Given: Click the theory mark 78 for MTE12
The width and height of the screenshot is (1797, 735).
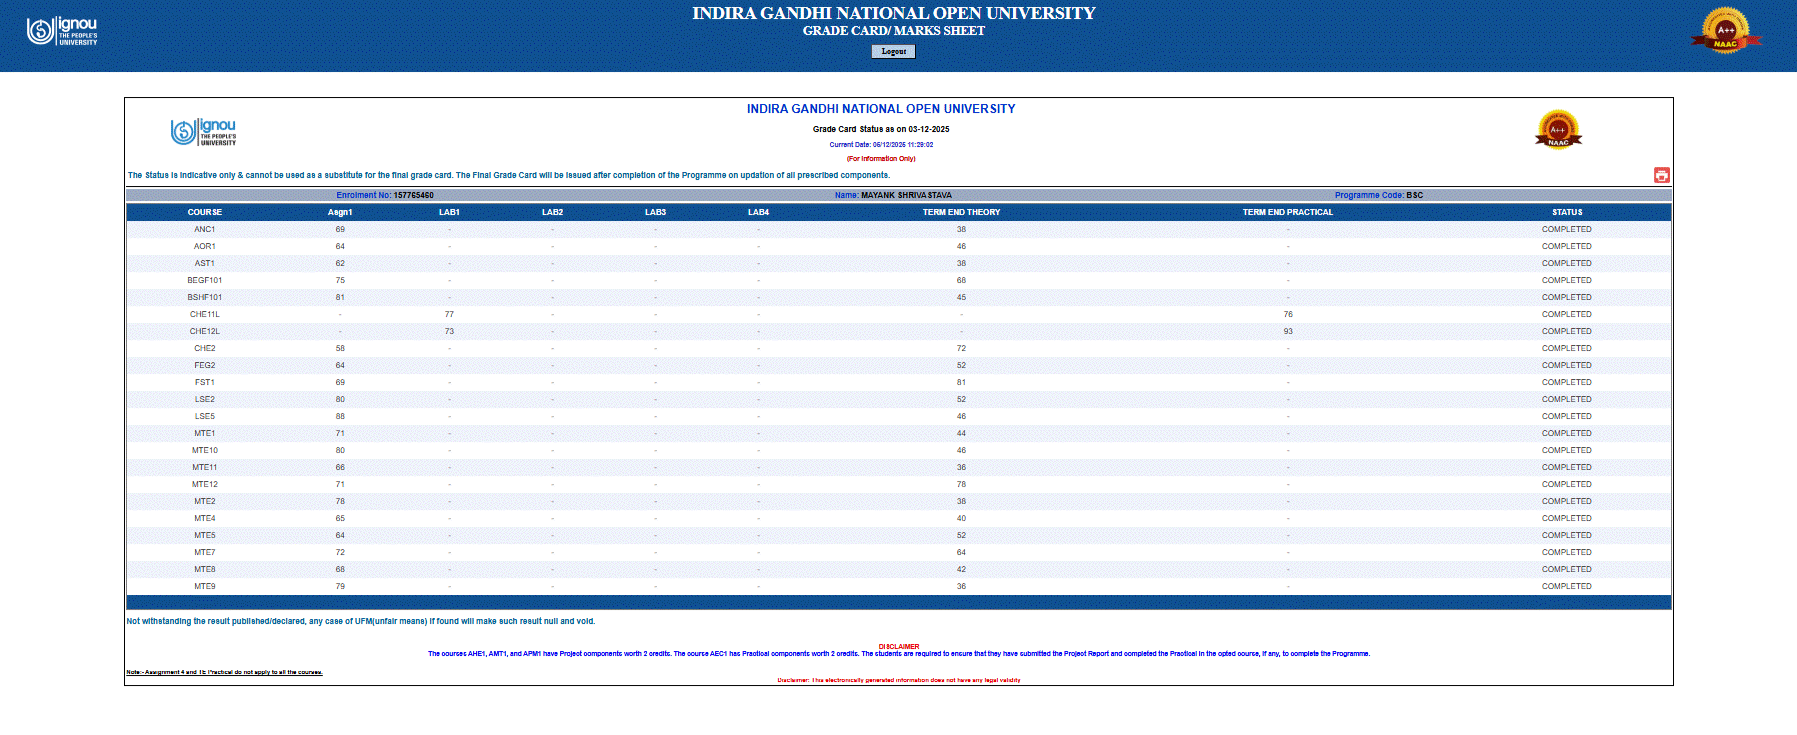Looking at the screenshot, I should pos(961,484).
